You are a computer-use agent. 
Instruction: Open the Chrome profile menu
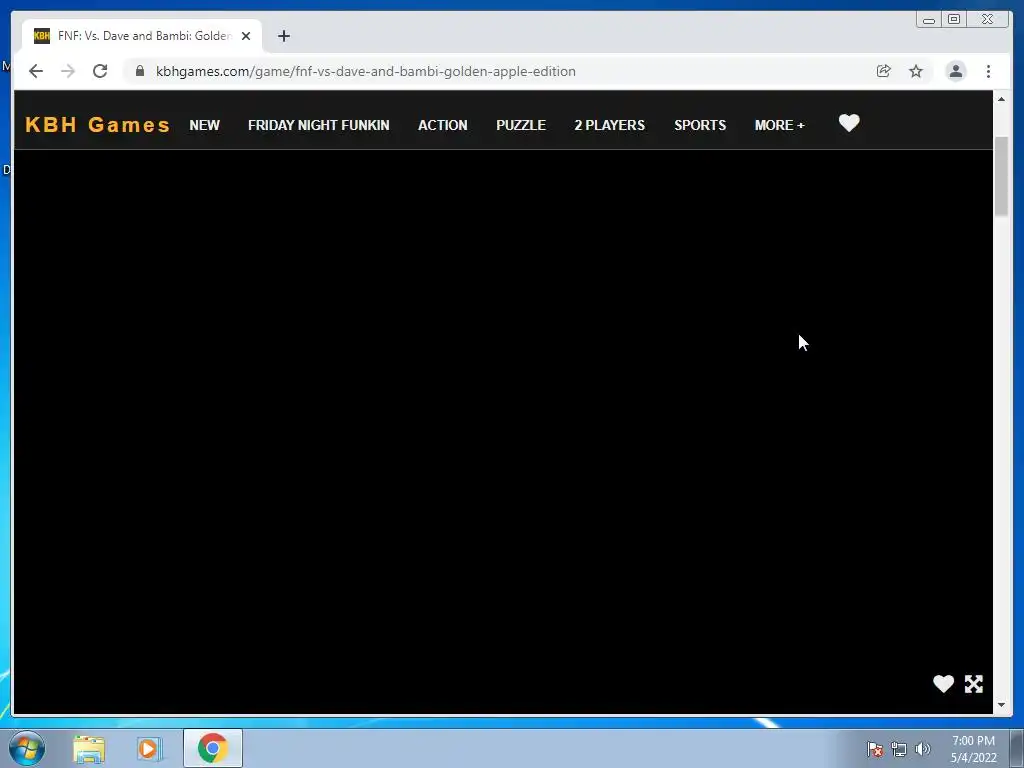point(956,71)
